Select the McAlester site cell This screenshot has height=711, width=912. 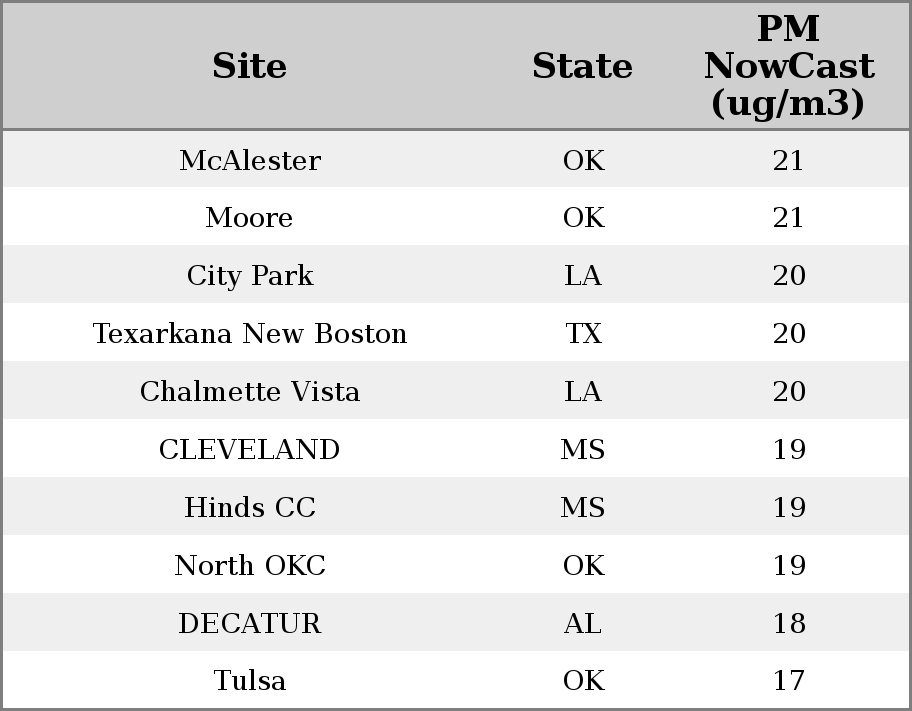coord(250,160)
